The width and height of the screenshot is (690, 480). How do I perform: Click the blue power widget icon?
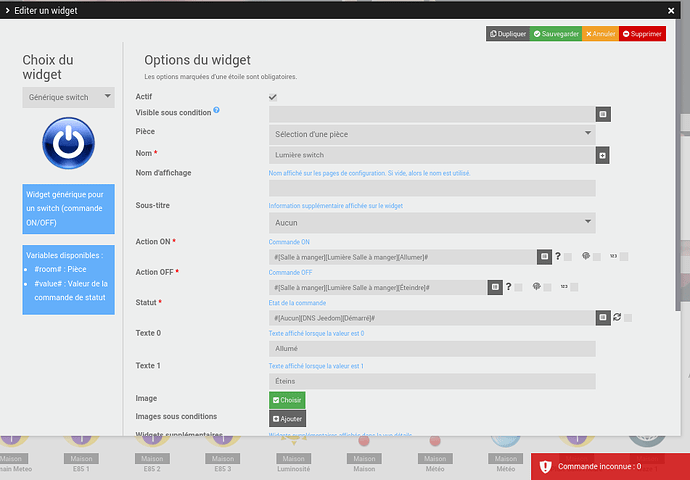(68, 143)
